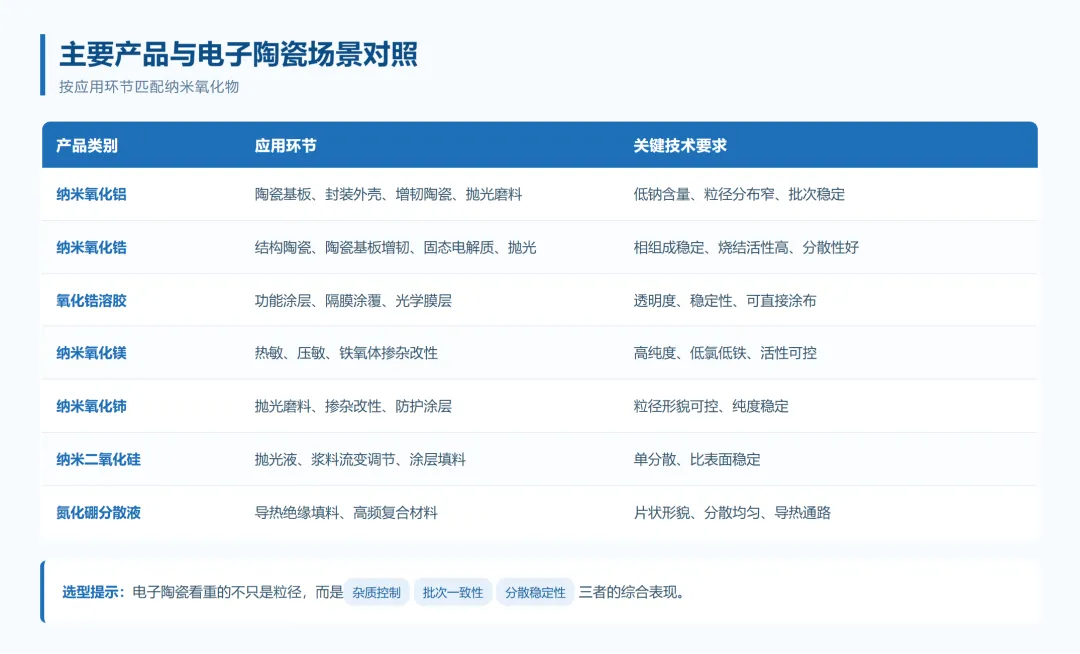This screenshot has height=654, width=1080.
Task: Click the cell 相组成稳定、烧结活性高、分散性好
Action: click(746, 247)
